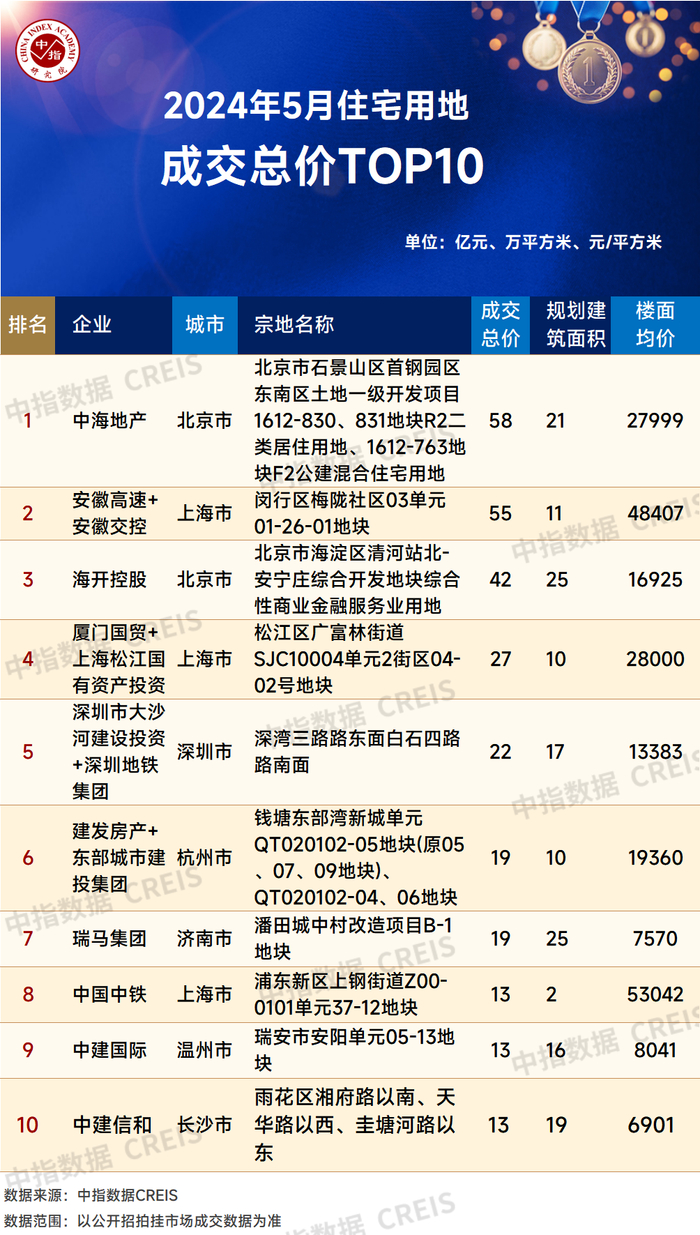700x1235 pixels.
Task: Select company cell '中建国际'
Action: [x=110, y=1051]
